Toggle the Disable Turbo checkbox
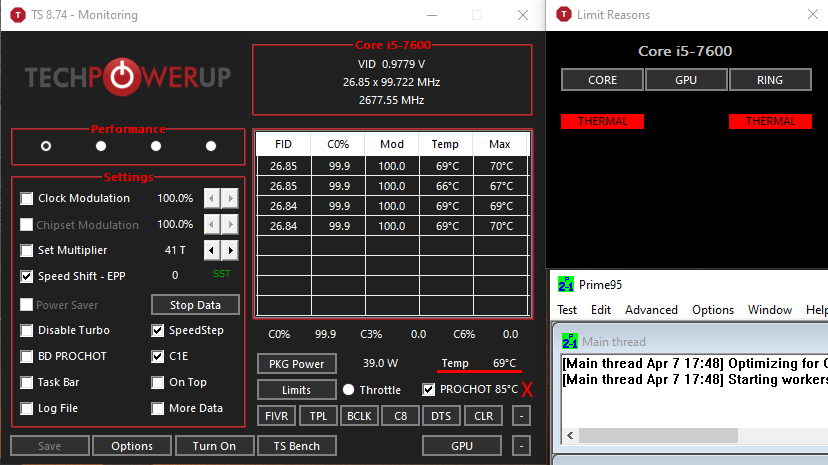 coord(26,330)
